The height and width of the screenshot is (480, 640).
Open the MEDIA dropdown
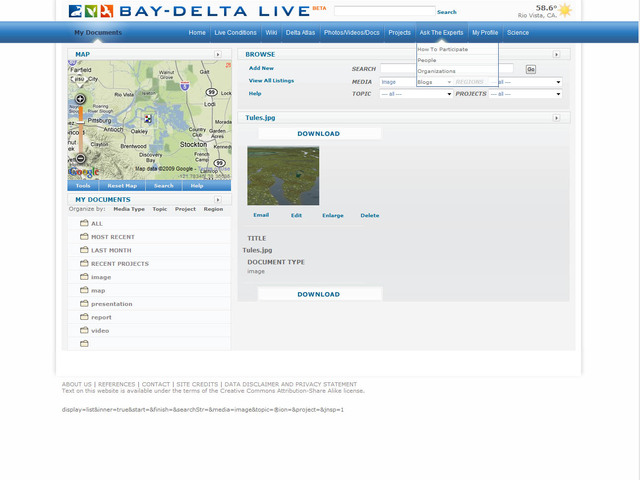tap(398, 82)
